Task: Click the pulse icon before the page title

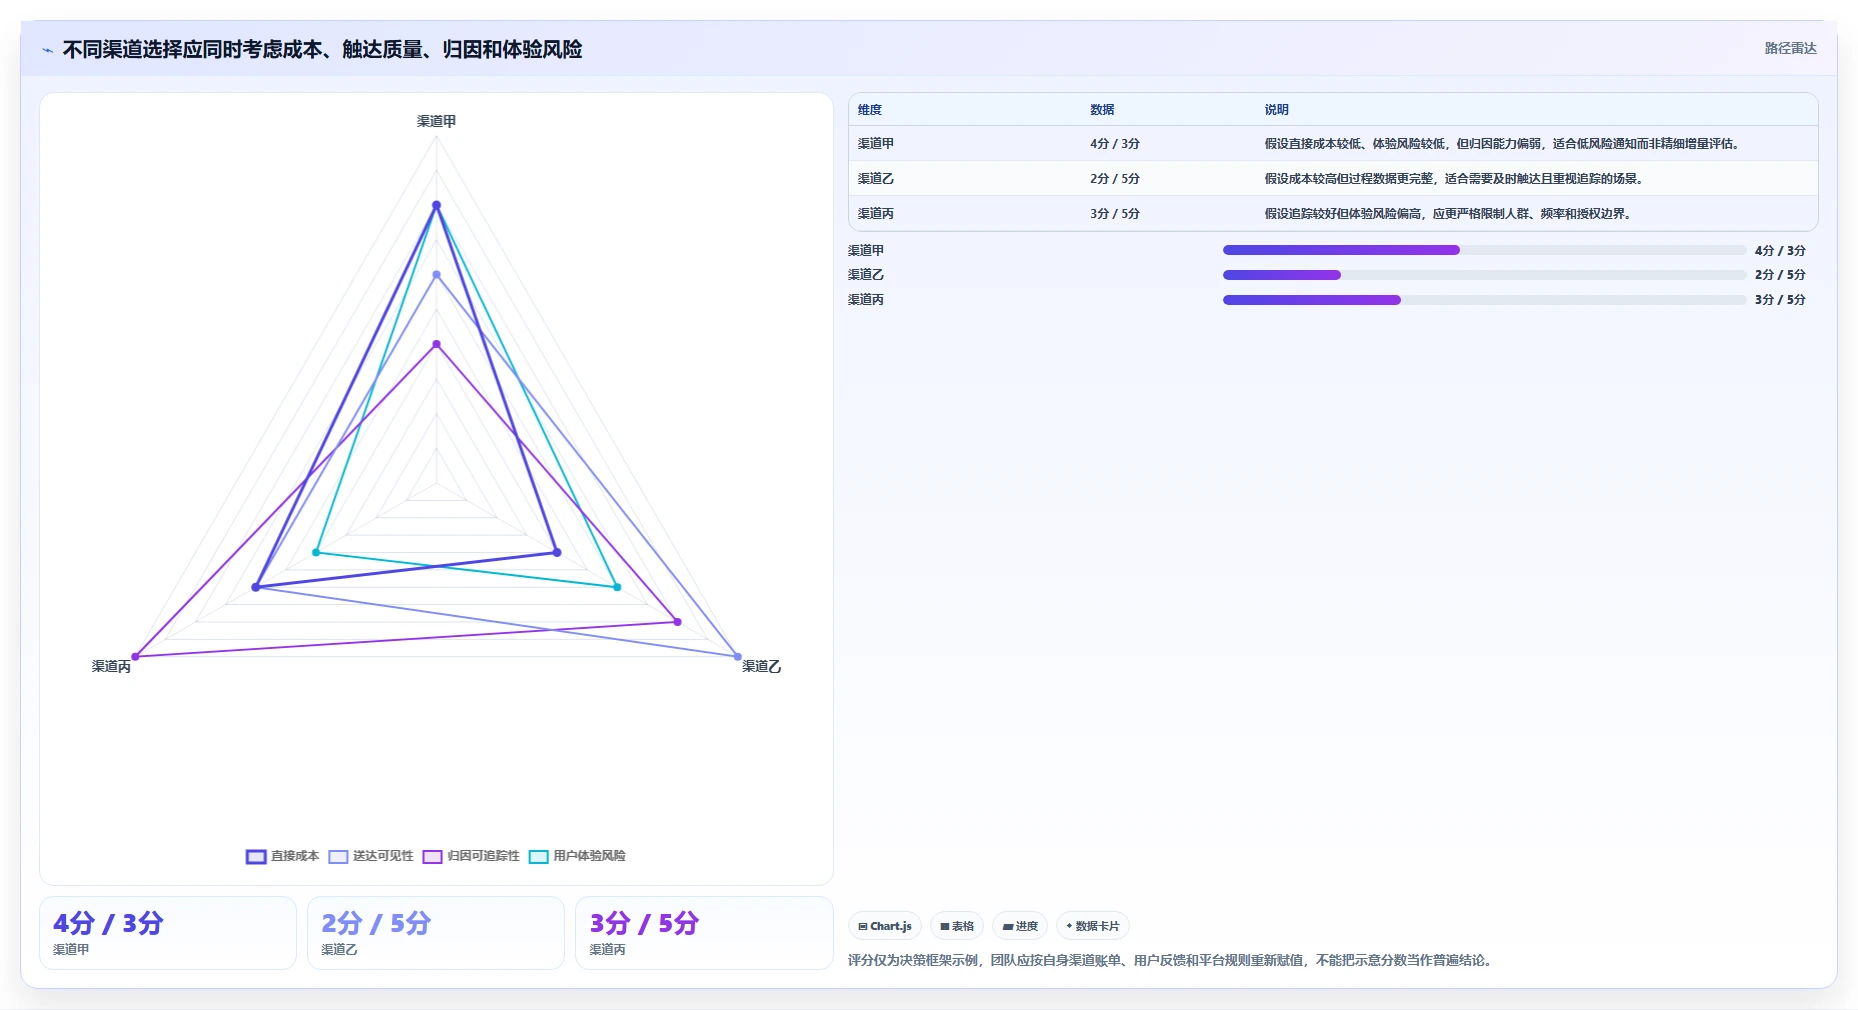Action: (x=47, y=50)
